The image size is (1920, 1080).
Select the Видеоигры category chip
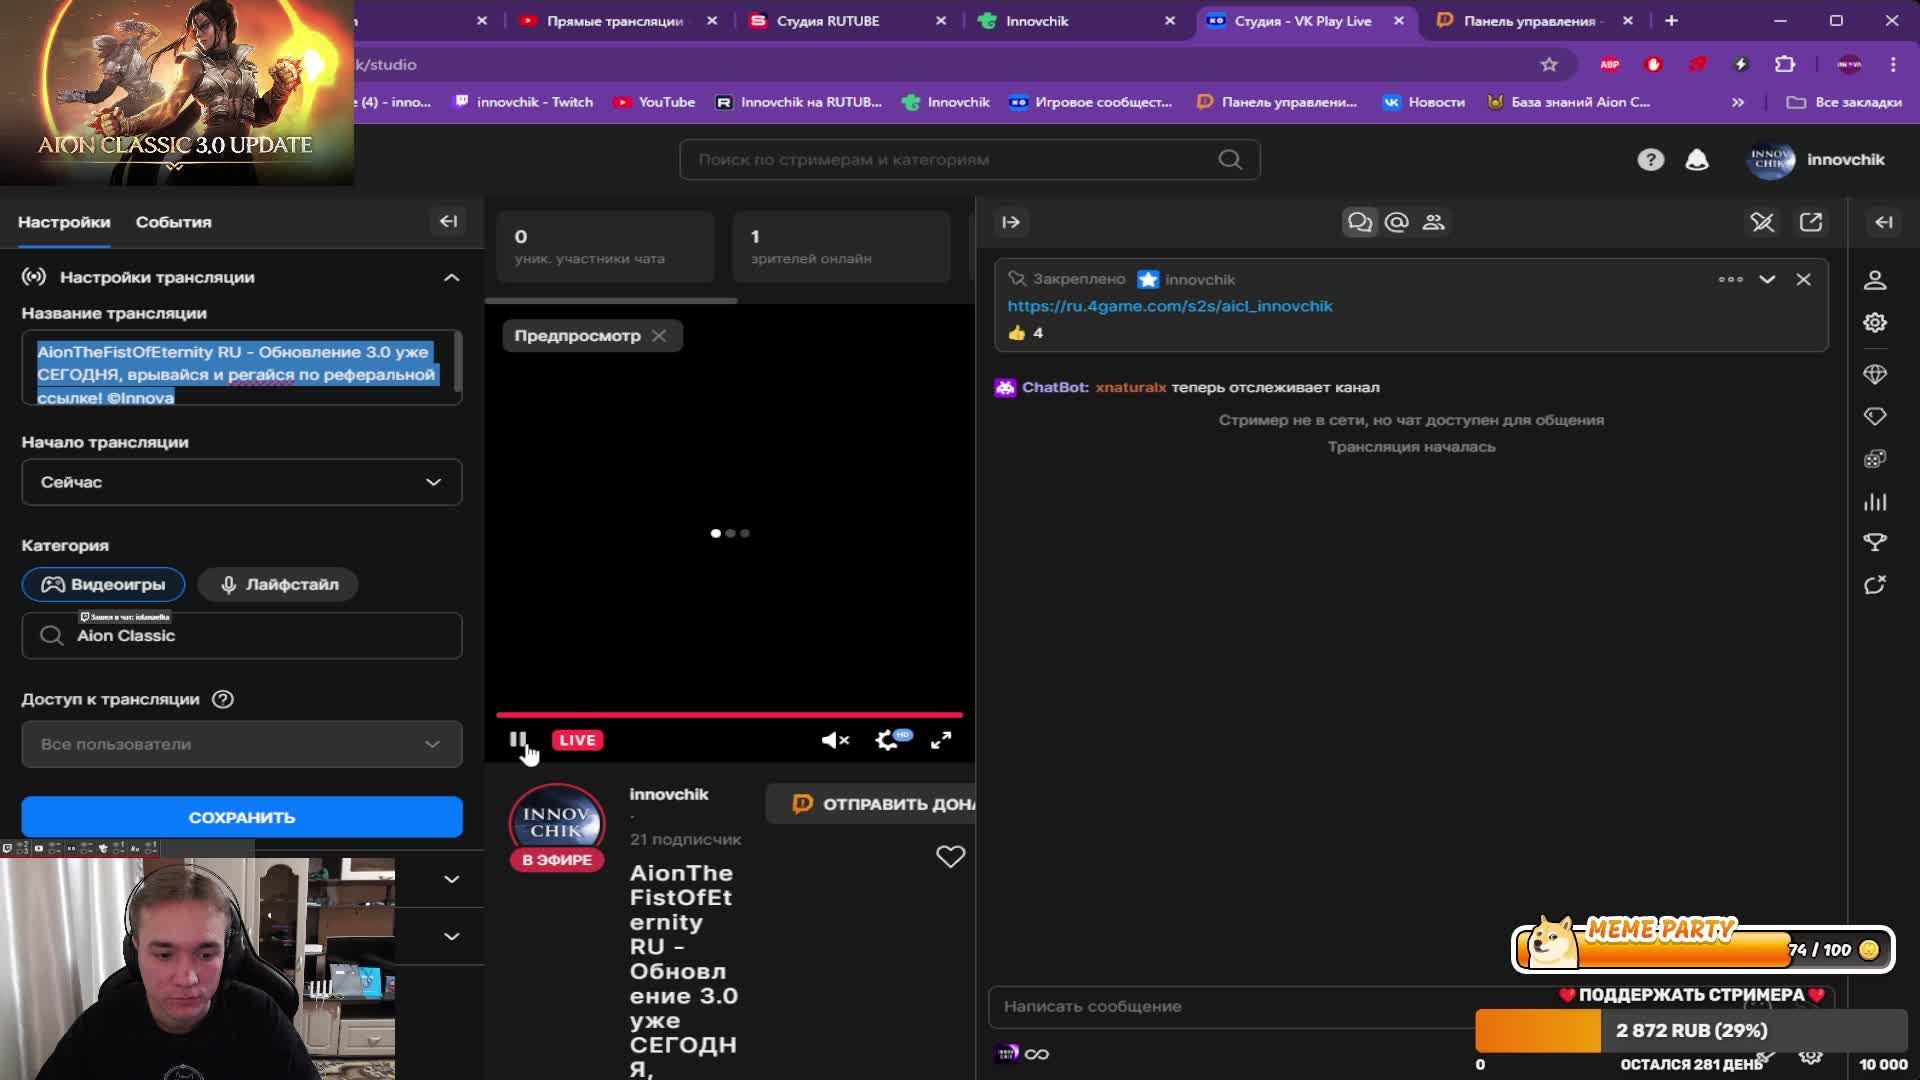click(104, 584)
